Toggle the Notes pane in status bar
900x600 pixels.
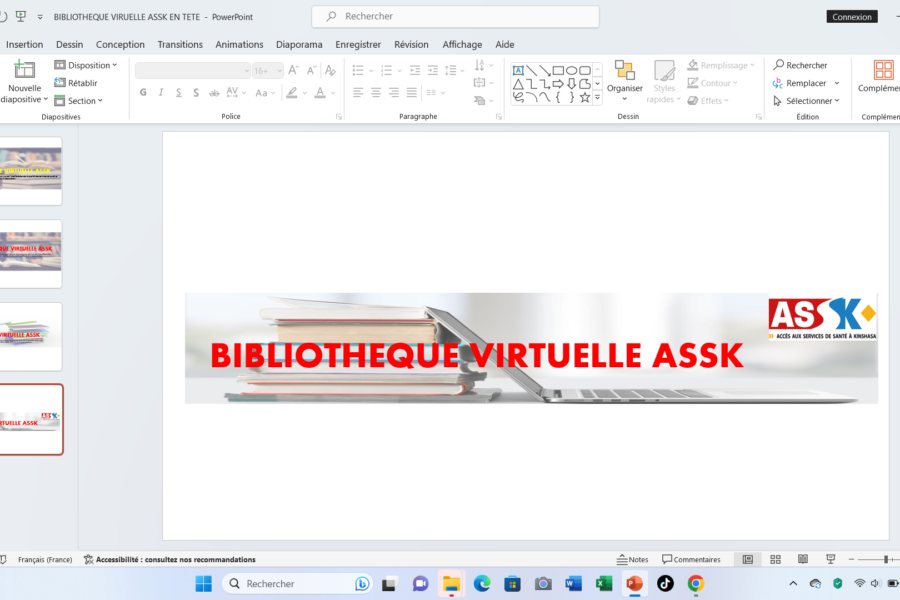click(632, 559)
